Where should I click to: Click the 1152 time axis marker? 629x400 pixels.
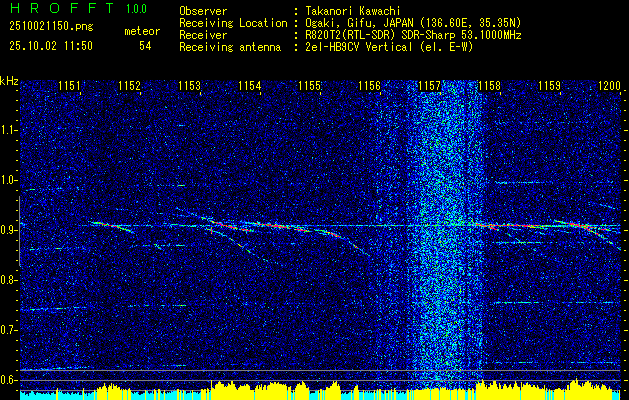(130, 86)
